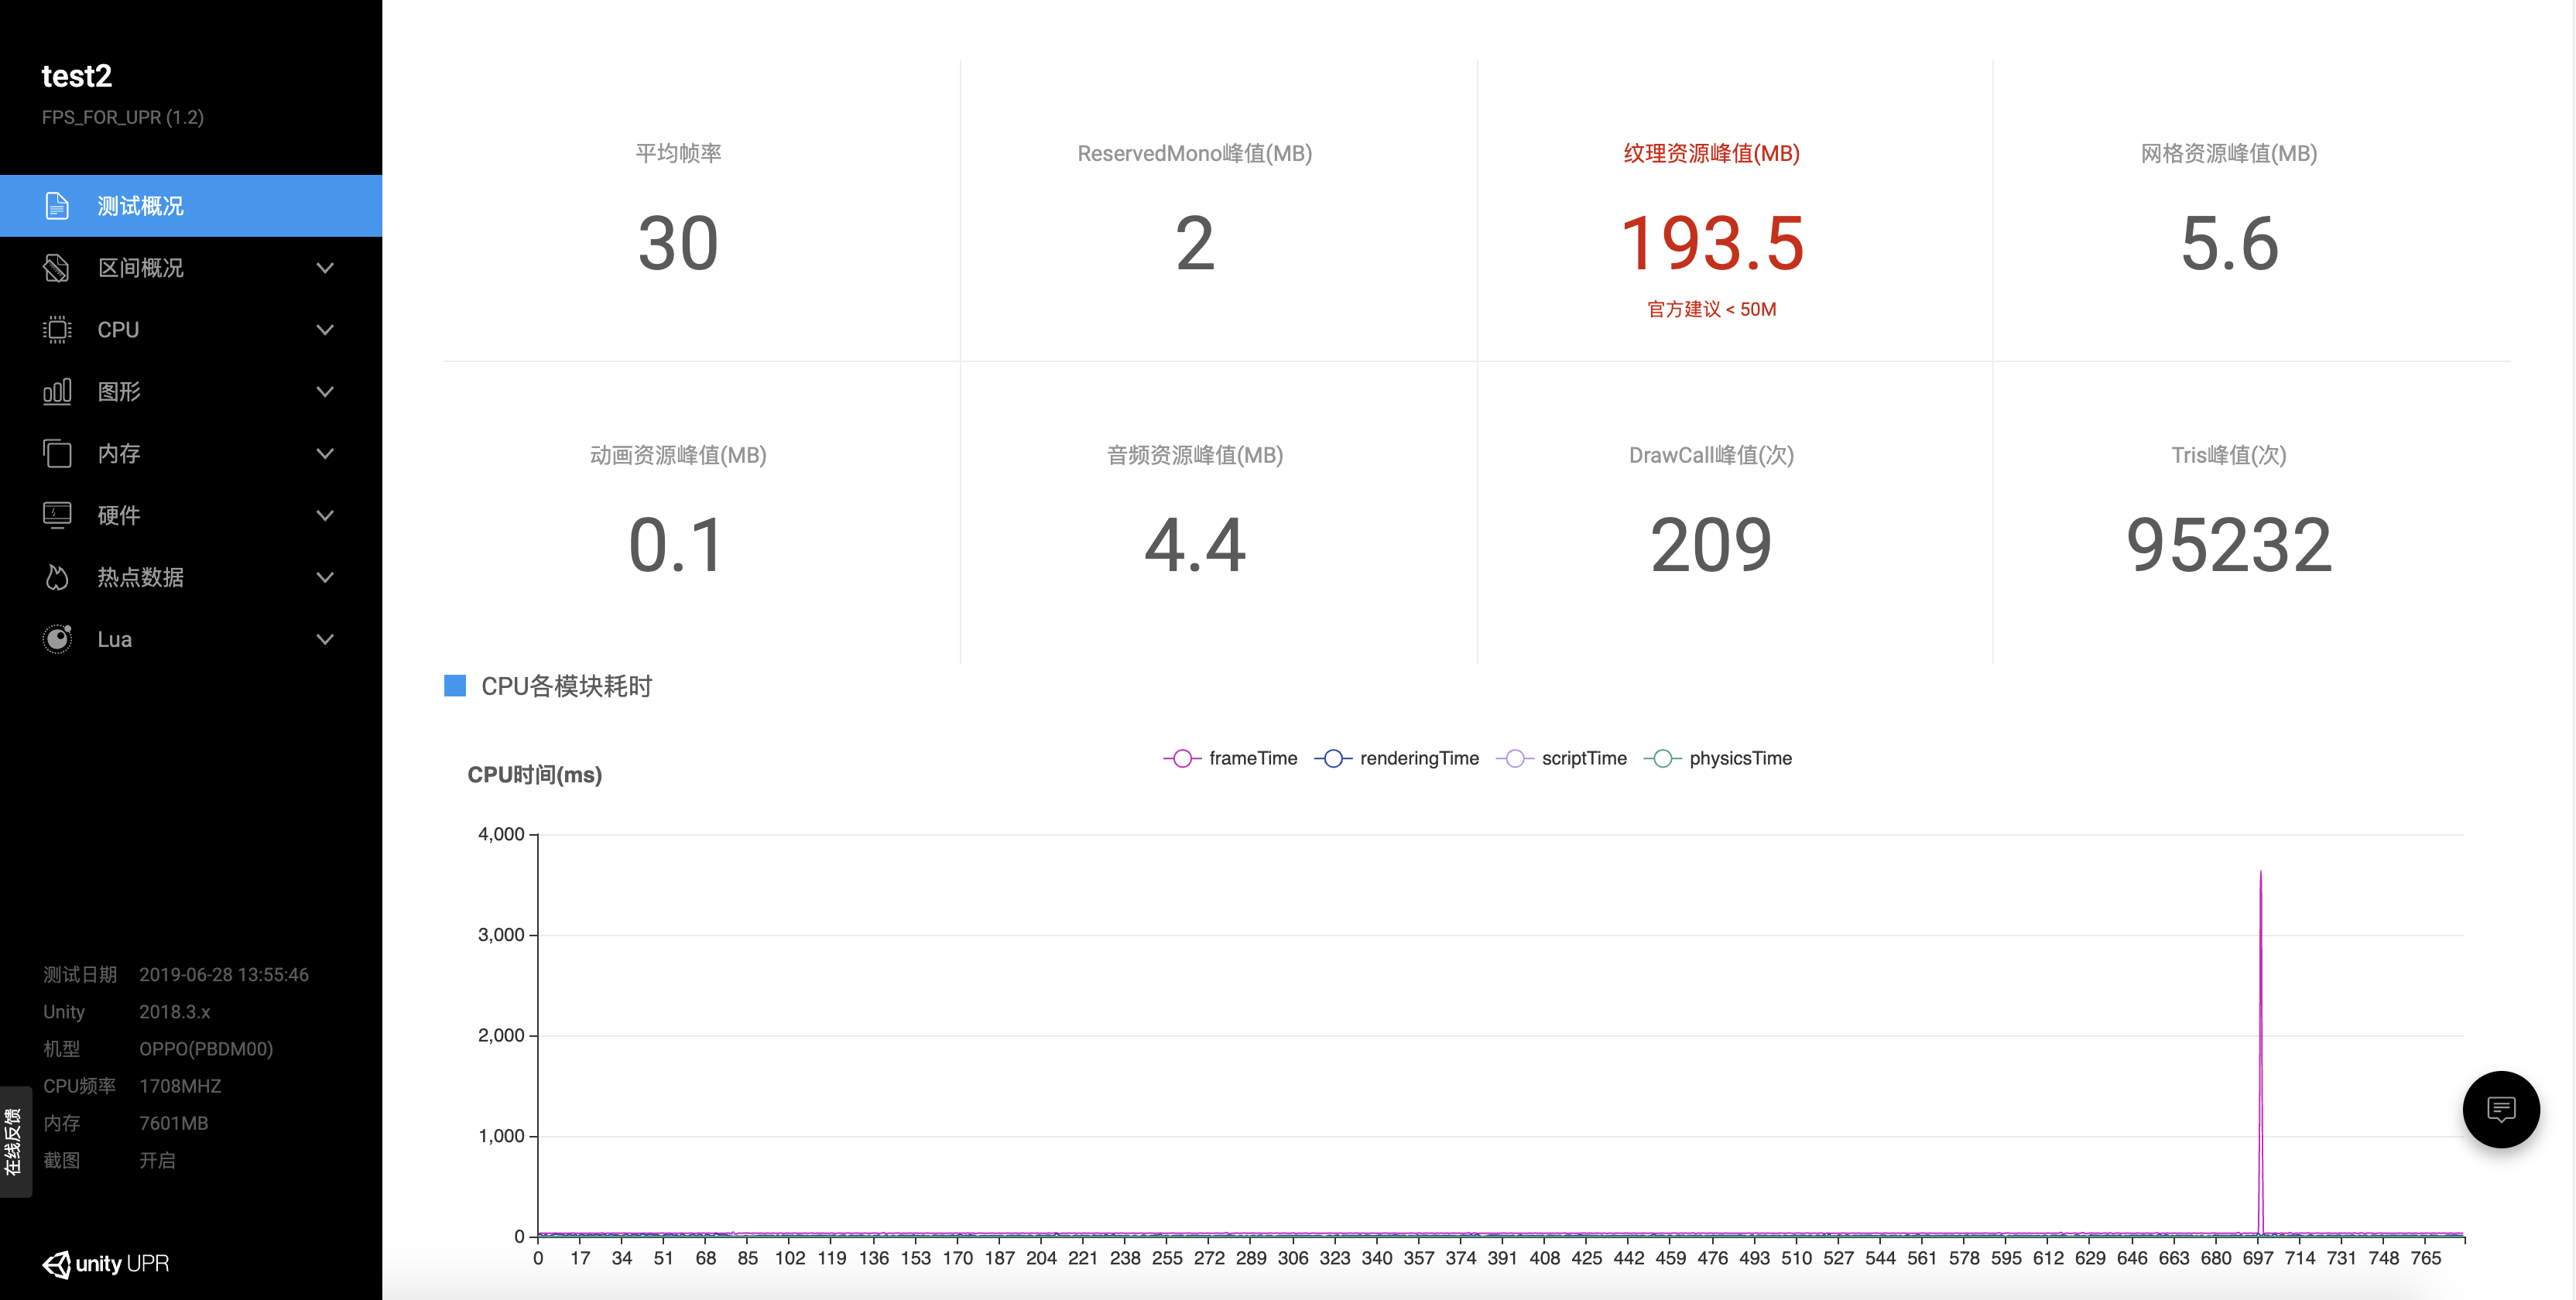Screen dimensions: 2576x1300
Task: Click the unity UPR logo link
Action: point(106,1264)
